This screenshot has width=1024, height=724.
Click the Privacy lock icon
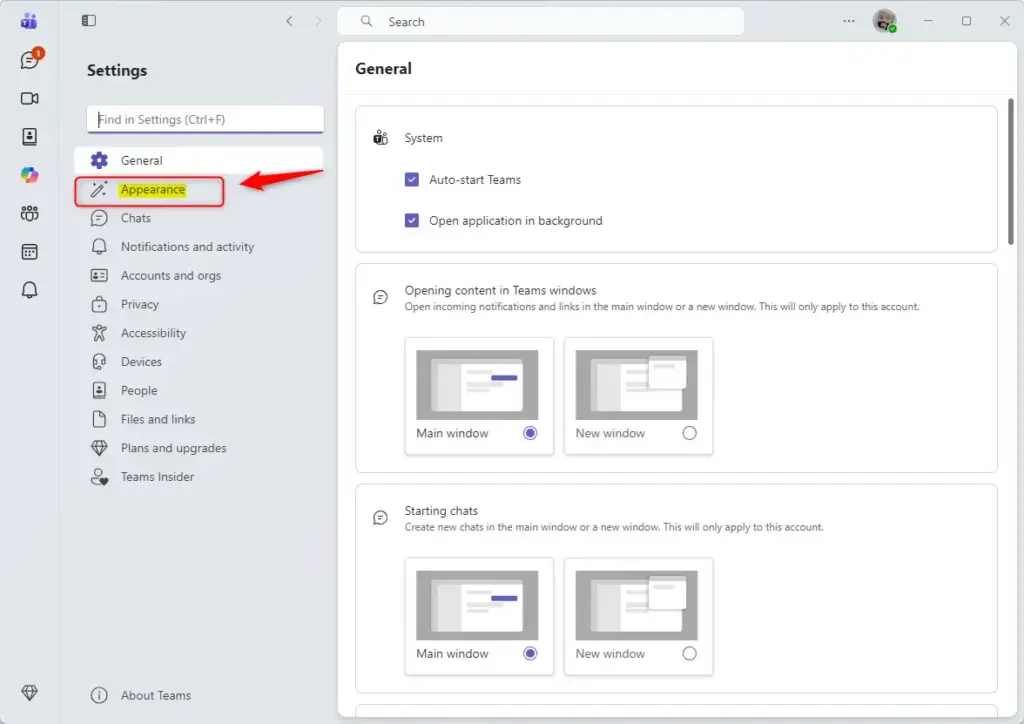tap(99, 304)
